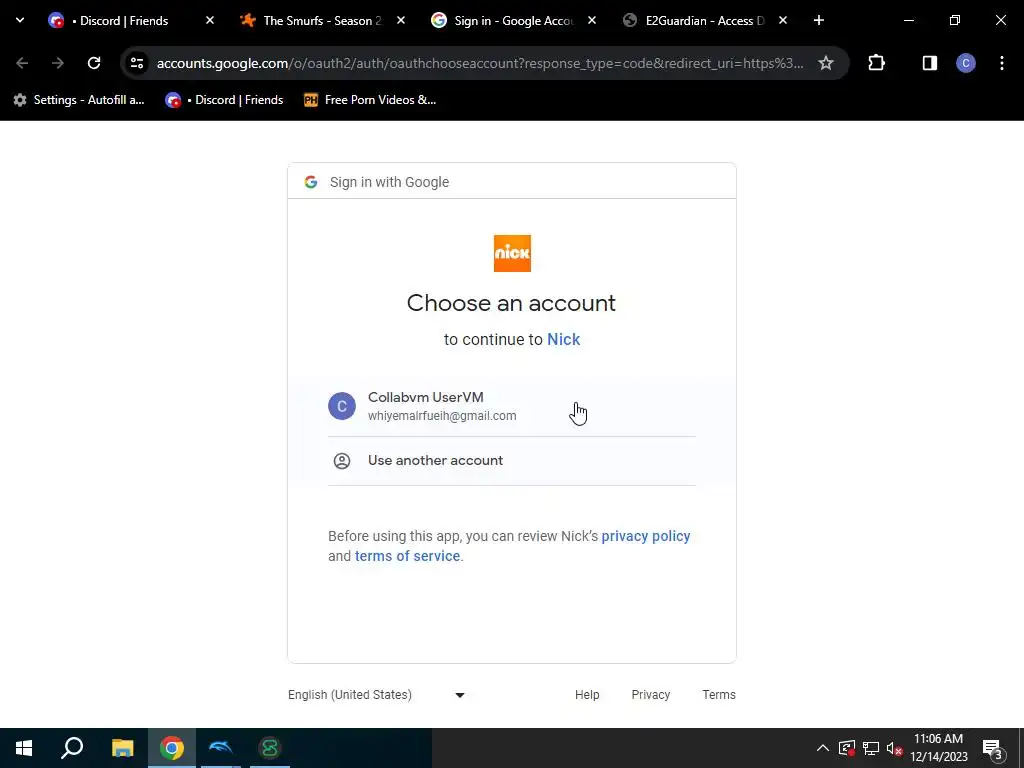
Task: Reload the current page
Action: [x=94, y=63]
